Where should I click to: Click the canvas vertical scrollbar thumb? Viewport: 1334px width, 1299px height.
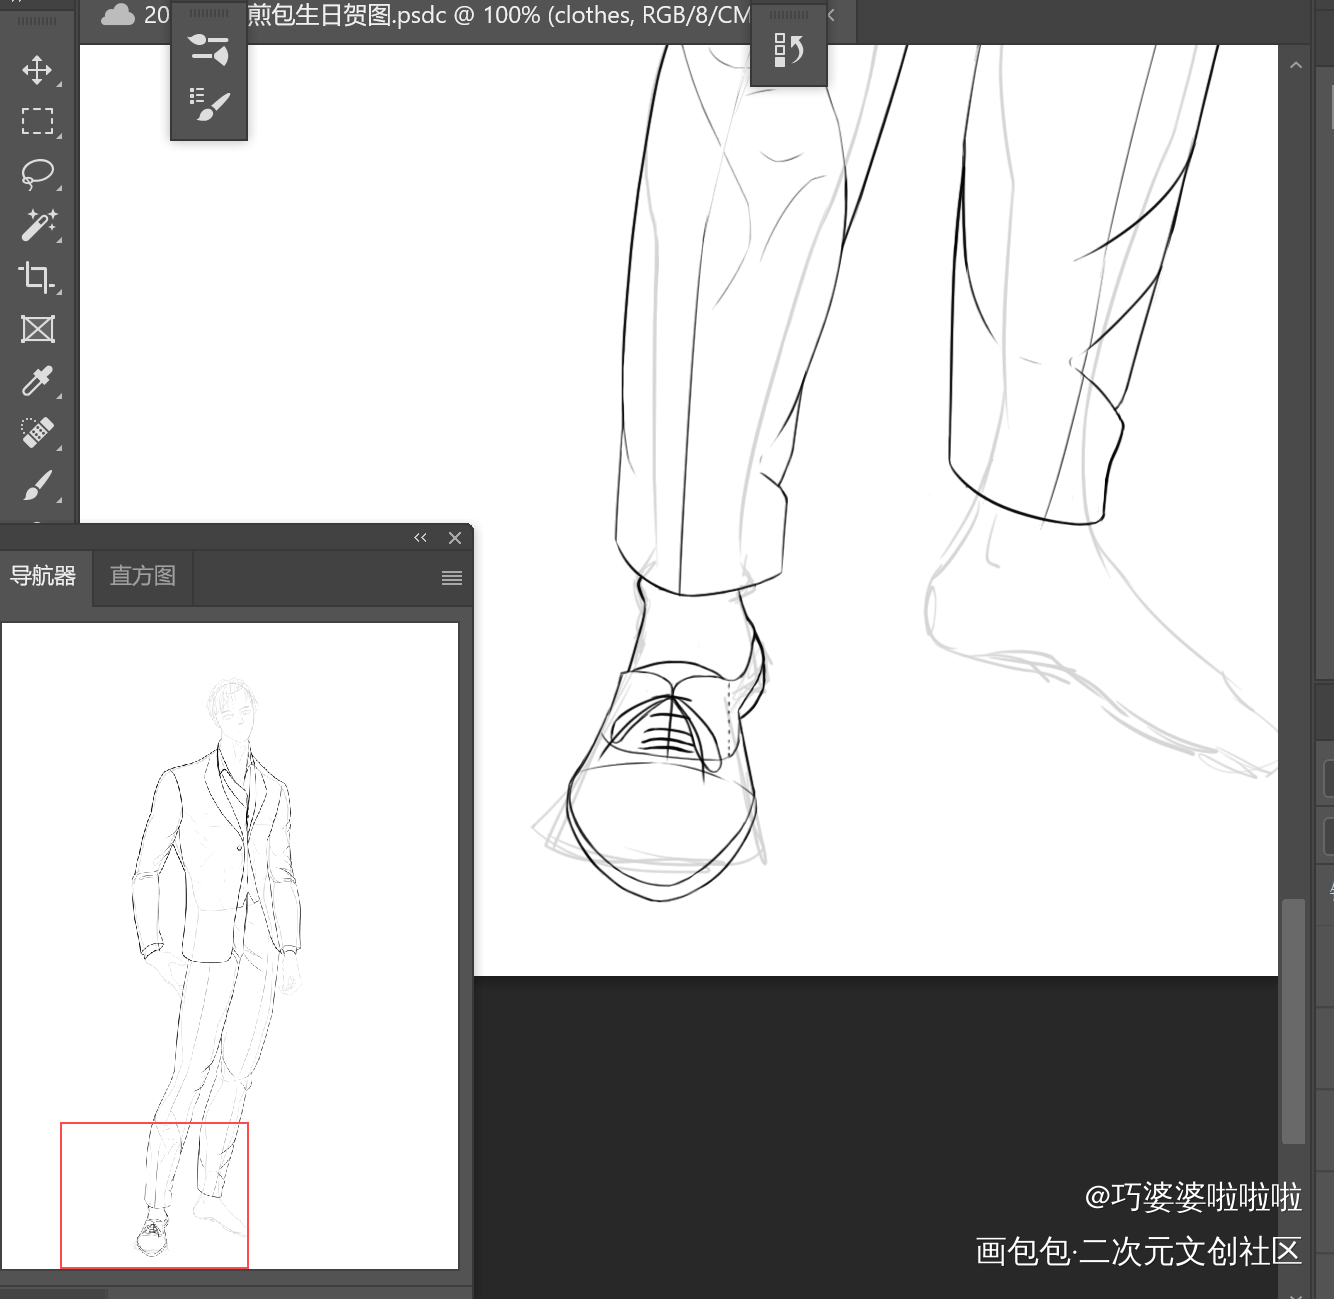click(1293, 1020)
